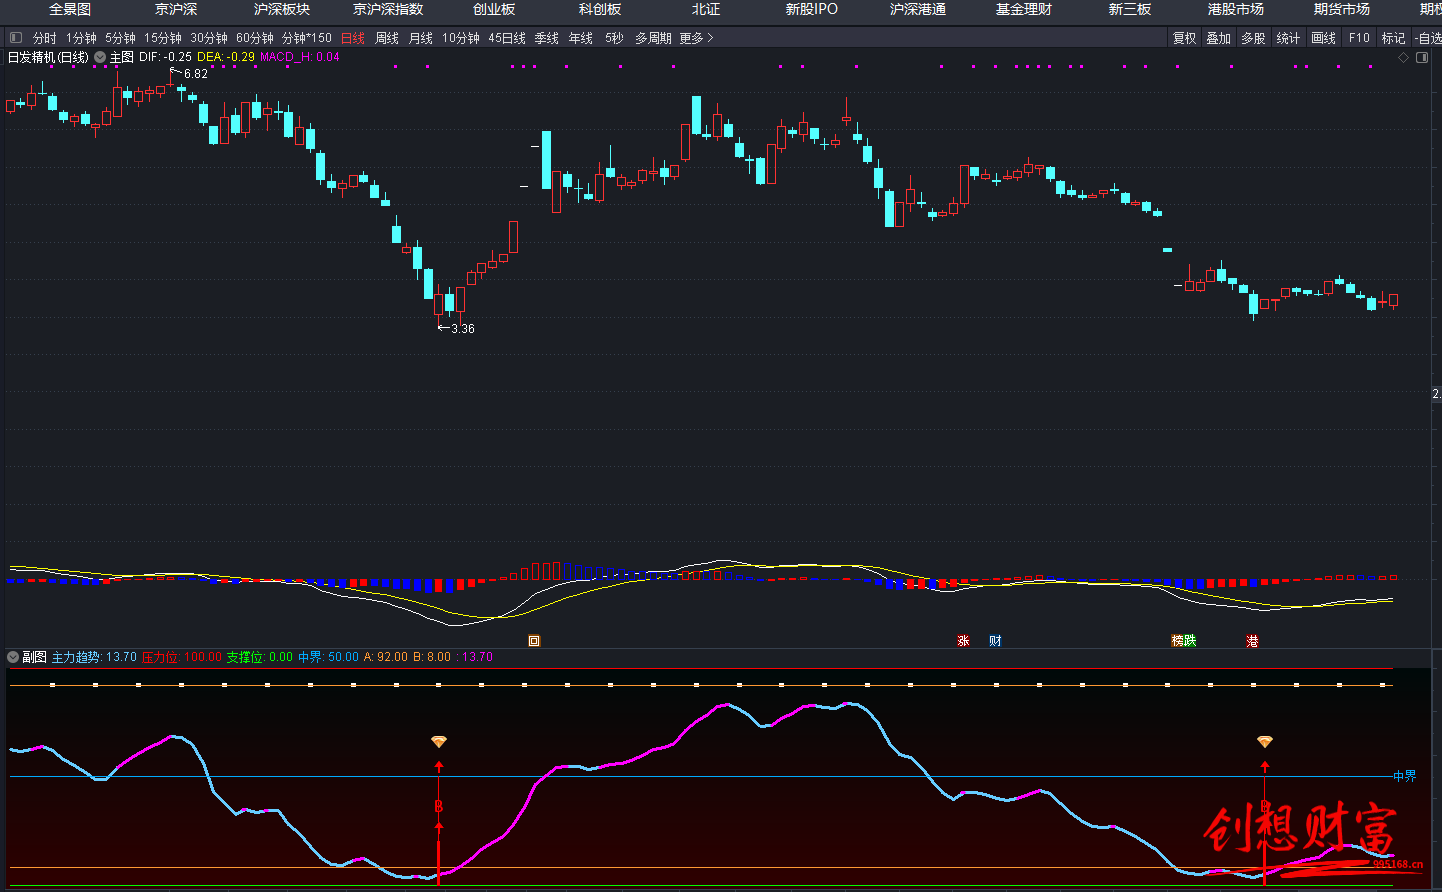Select the 15分钟 period
The width and height of the screenshot is (1442, 892).
[x=163, y=38]
